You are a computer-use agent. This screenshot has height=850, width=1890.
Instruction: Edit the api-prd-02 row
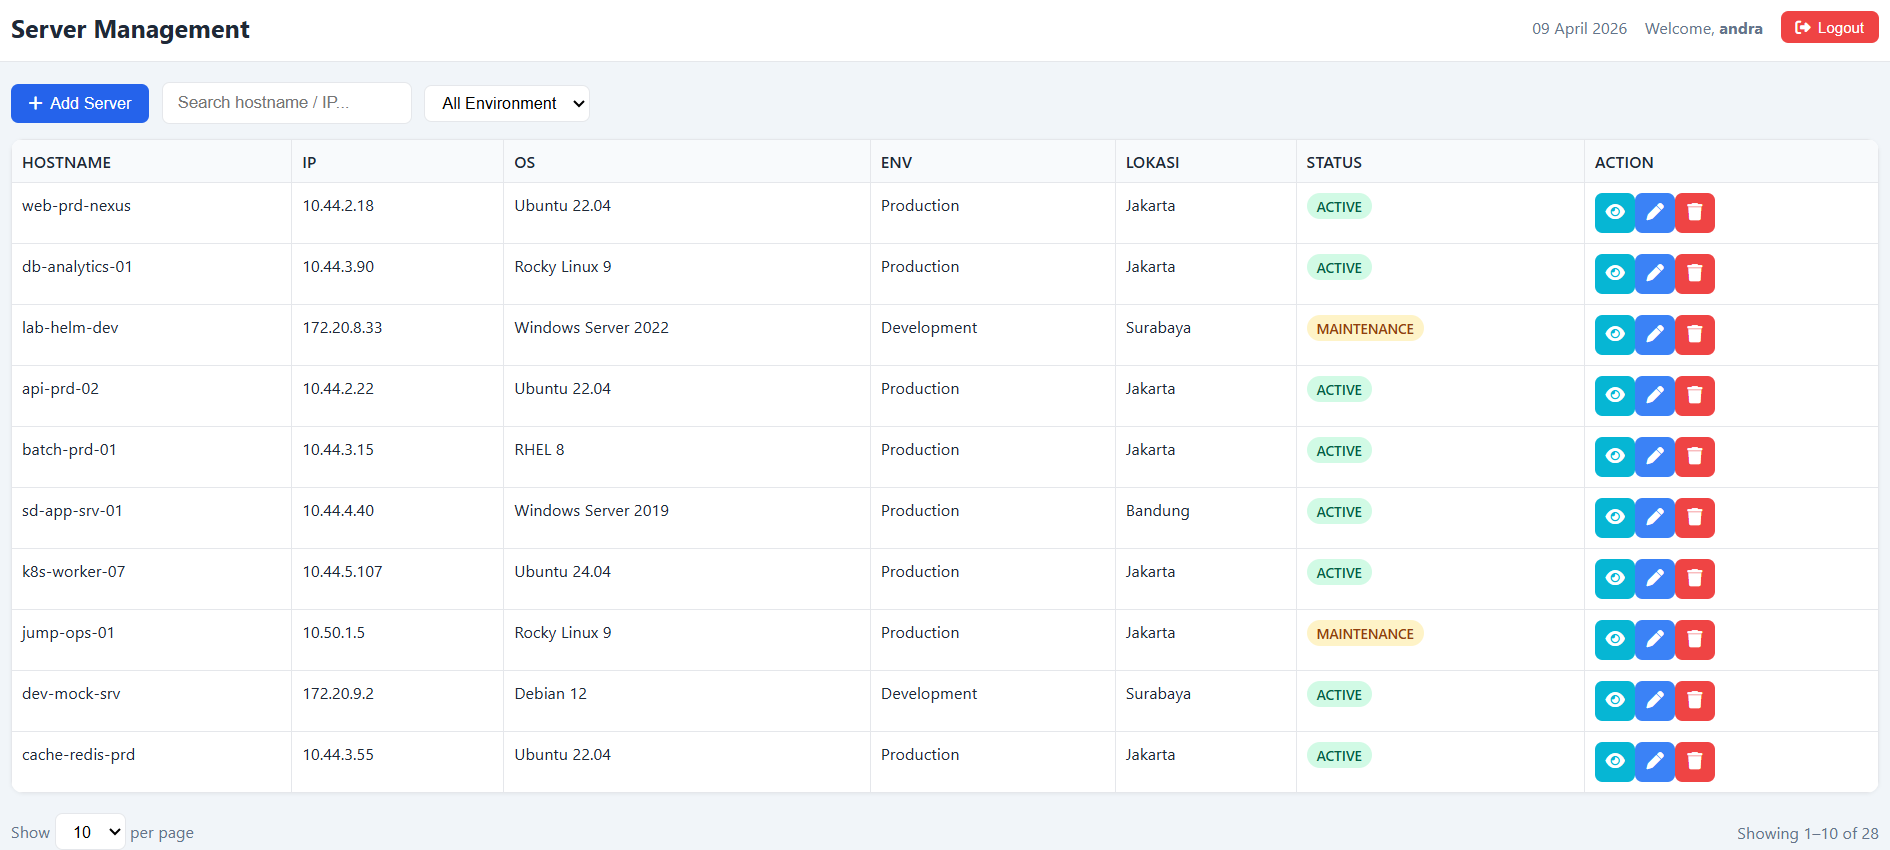[x=1654, y=396]
